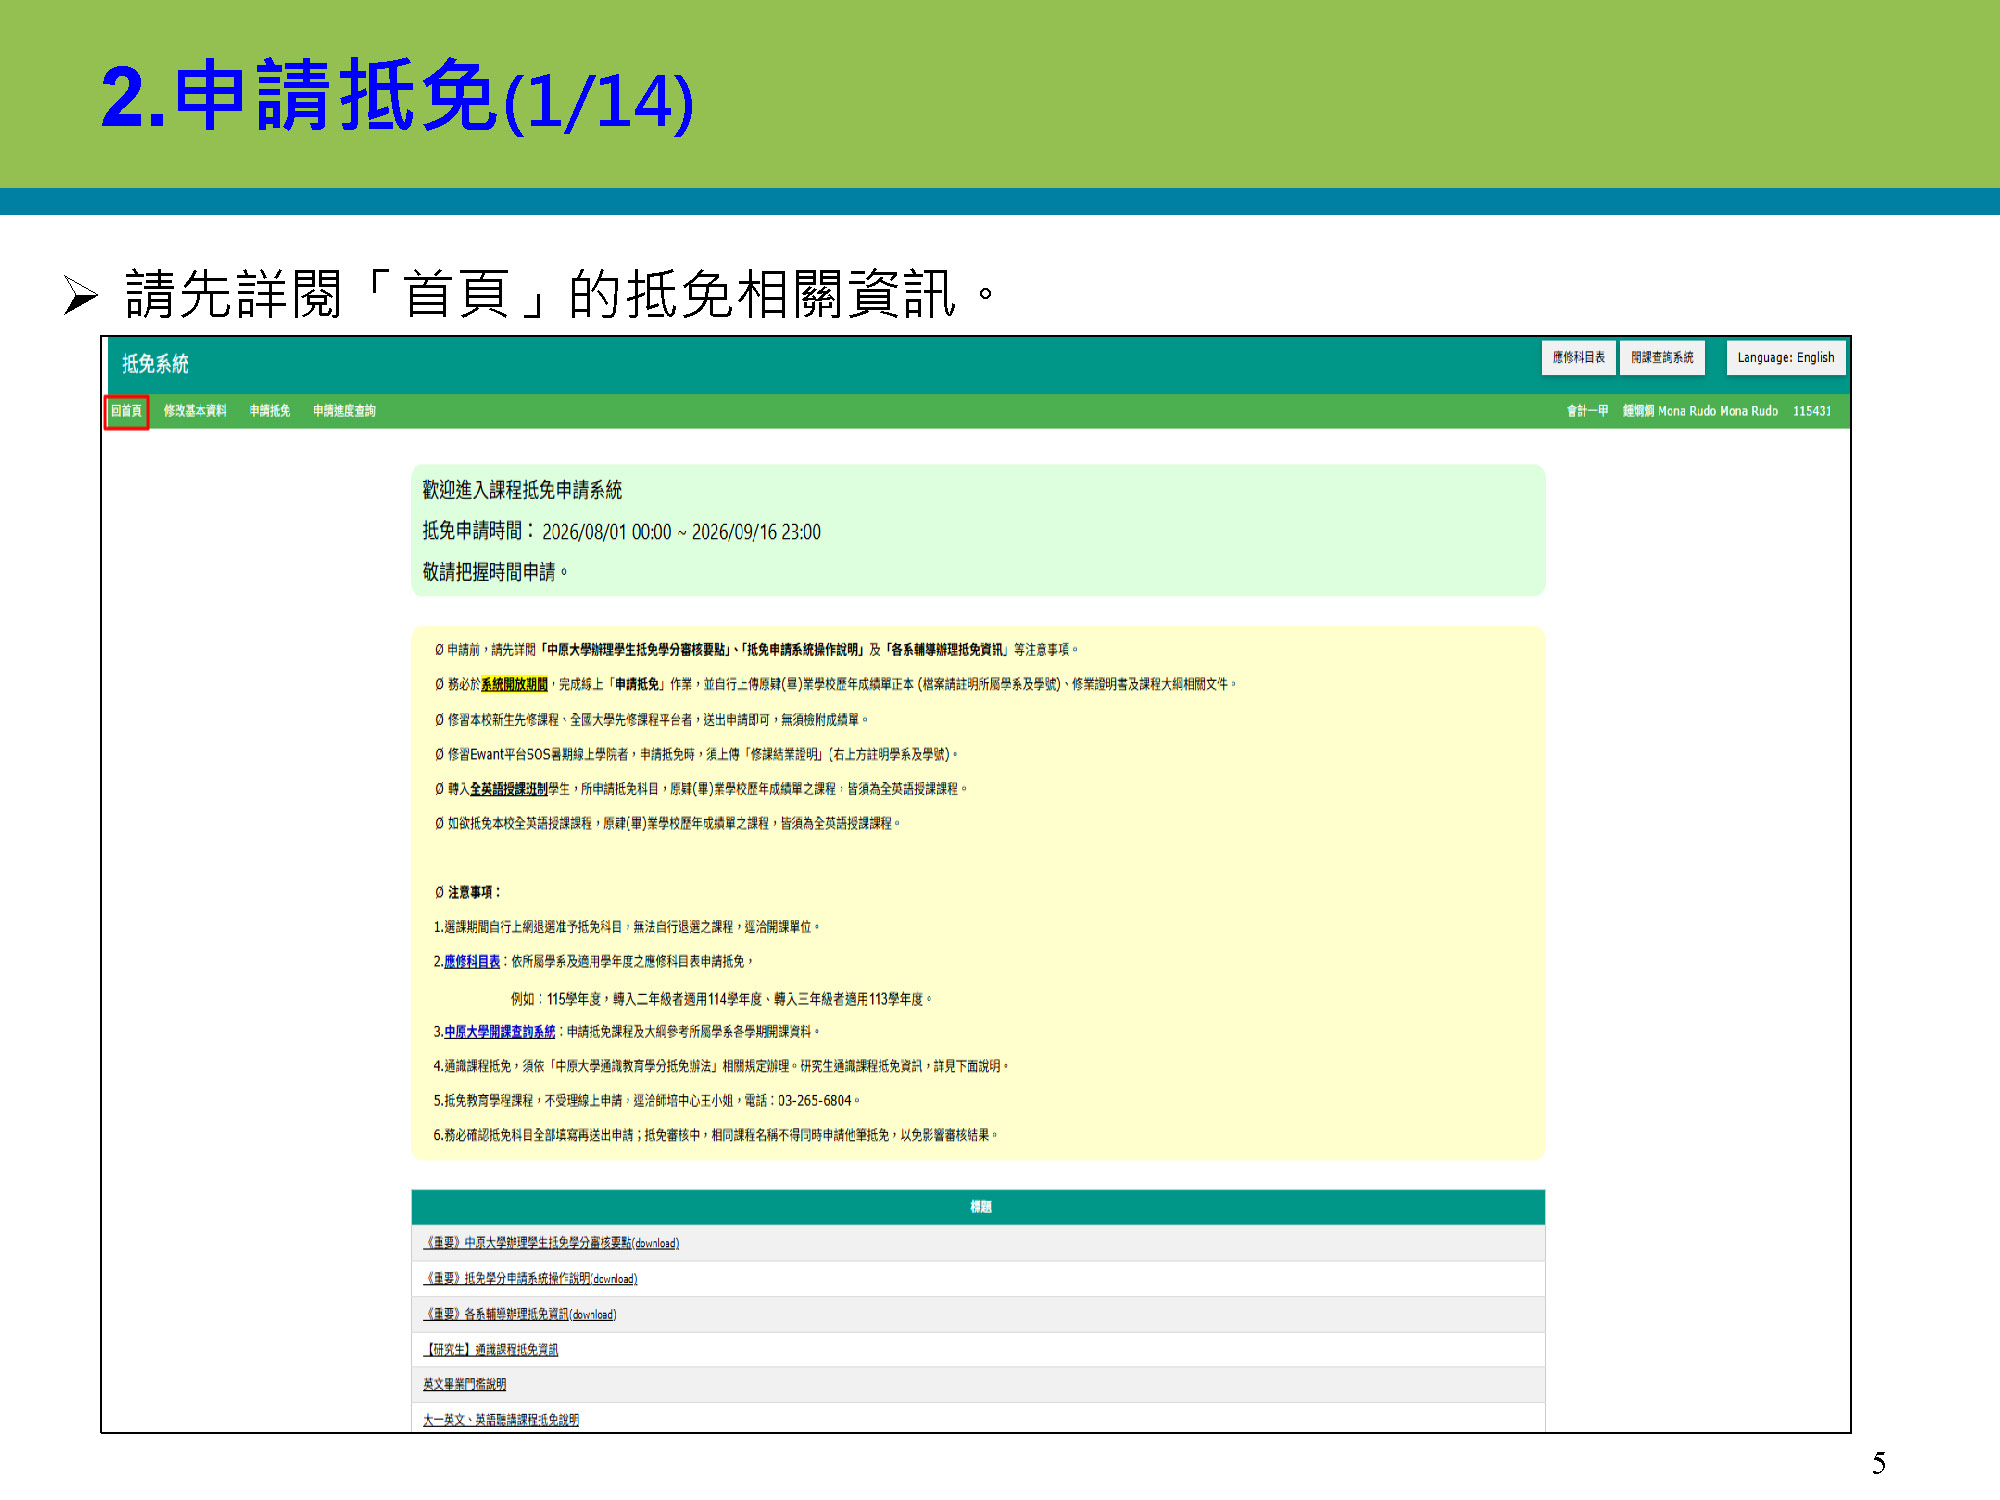
Task: Click the 應修科目表 button in header
Action: point(1579,358)
